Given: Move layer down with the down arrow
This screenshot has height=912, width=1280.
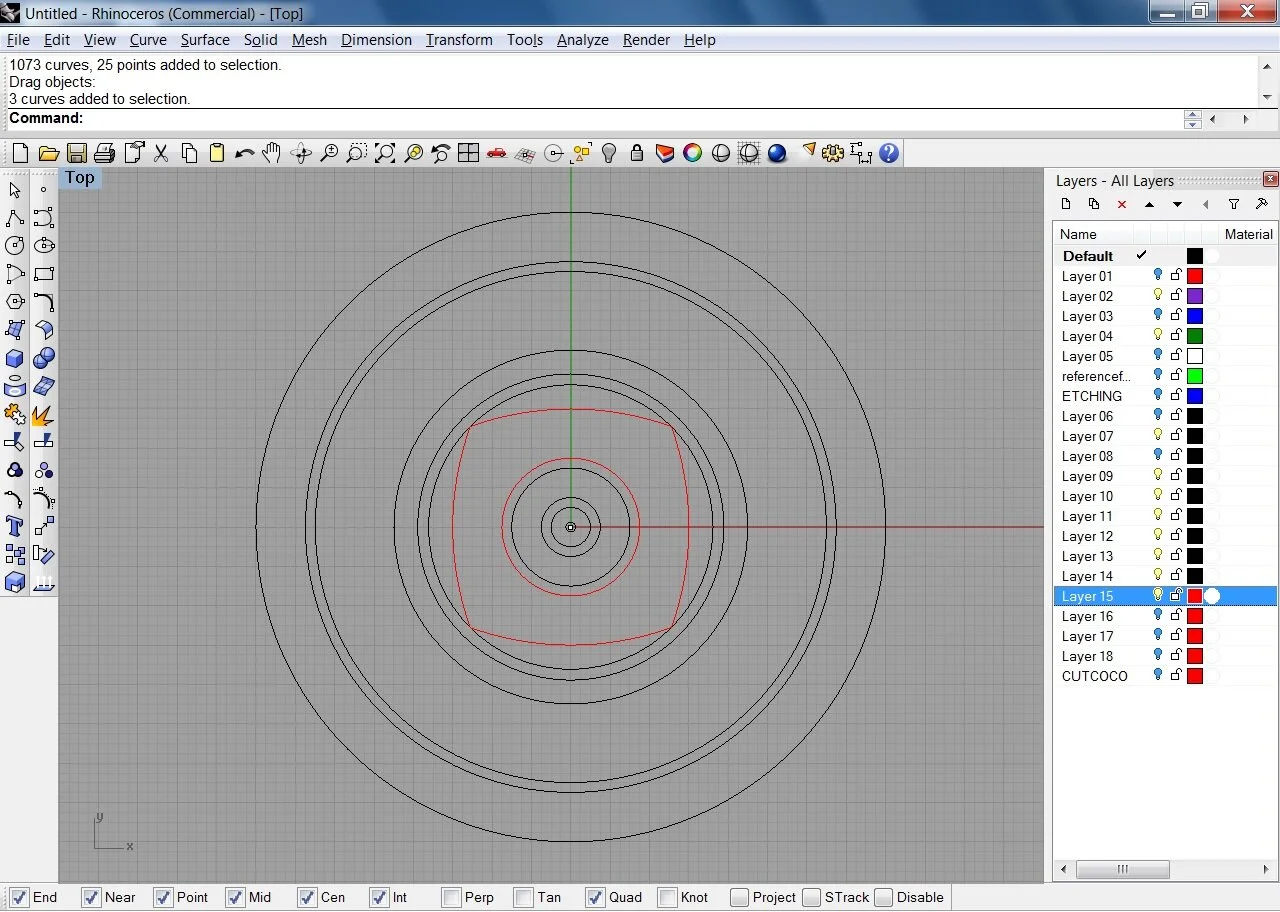Looking at the screenshot, I should 1178,204.
